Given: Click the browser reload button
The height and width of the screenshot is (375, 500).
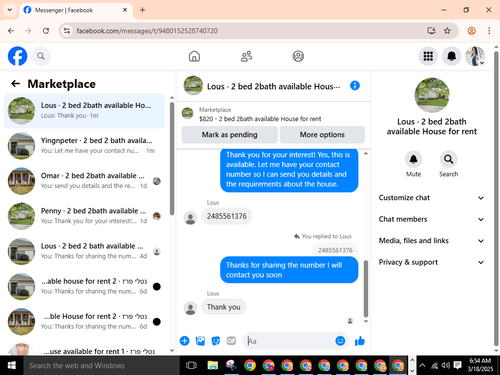Looking at the screenshot, I should 46,31.
